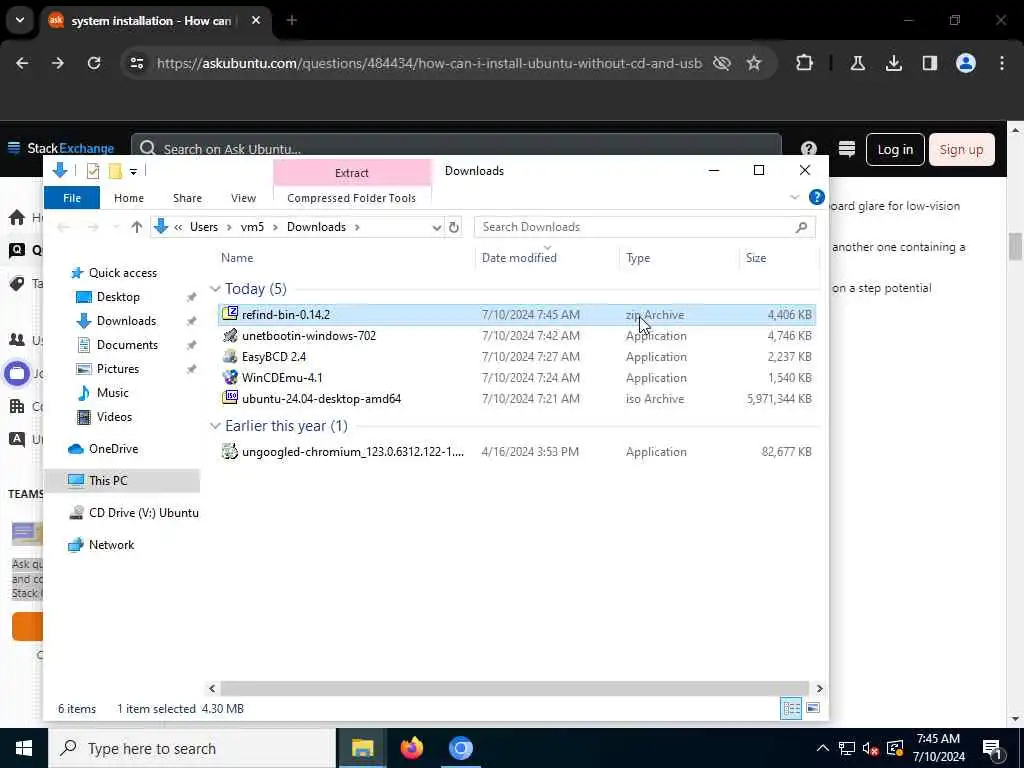
Task: Open the browser Downloads icon
Action: (x=893, y=63)
